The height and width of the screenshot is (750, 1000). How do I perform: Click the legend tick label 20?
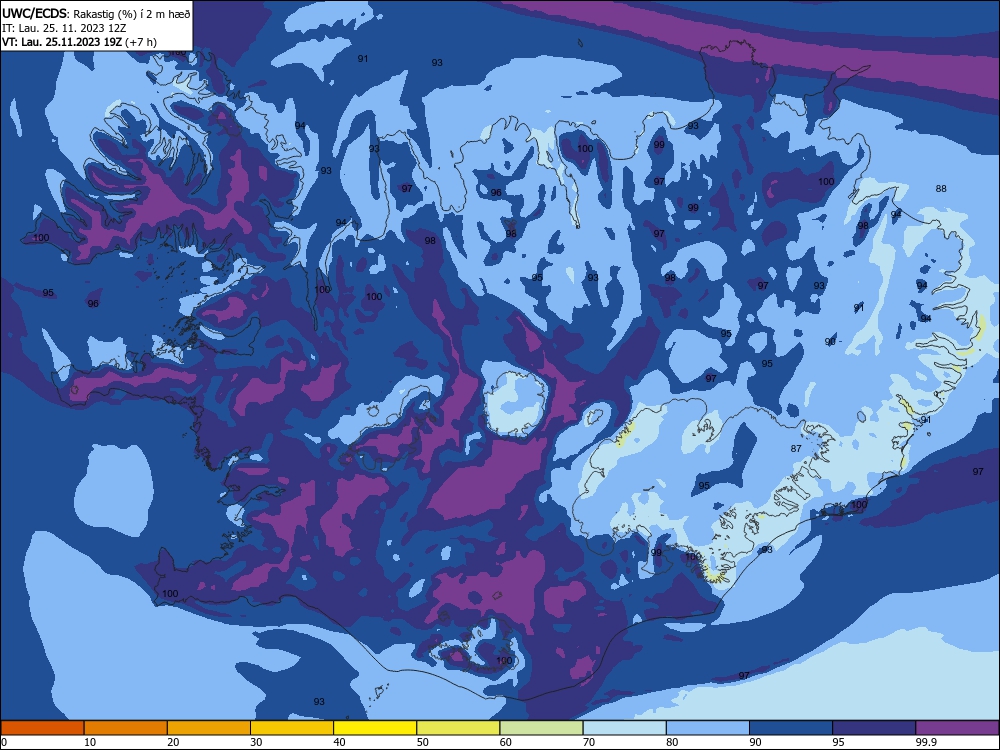coord(173,742)
